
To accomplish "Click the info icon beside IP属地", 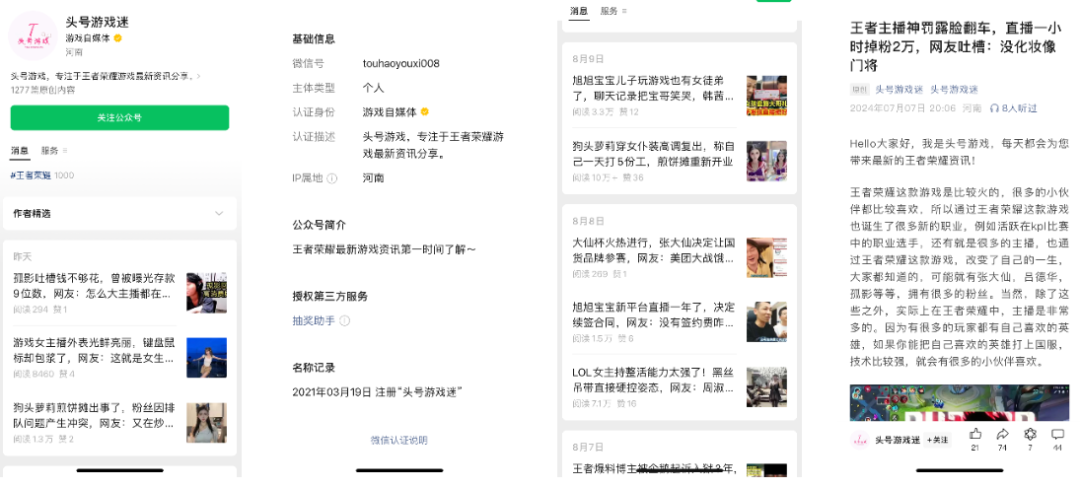I will point(332,178).
